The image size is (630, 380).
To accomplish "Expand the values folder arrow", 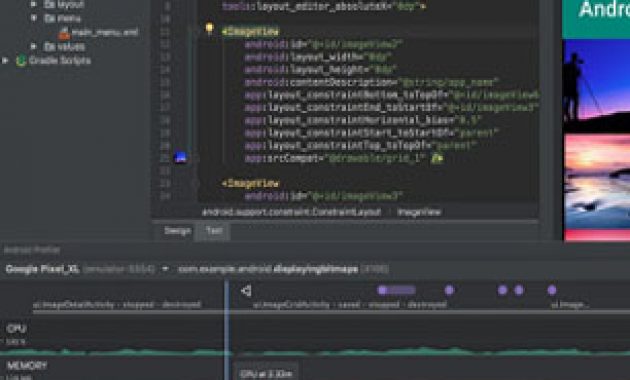I will click(x=34, y=47).
